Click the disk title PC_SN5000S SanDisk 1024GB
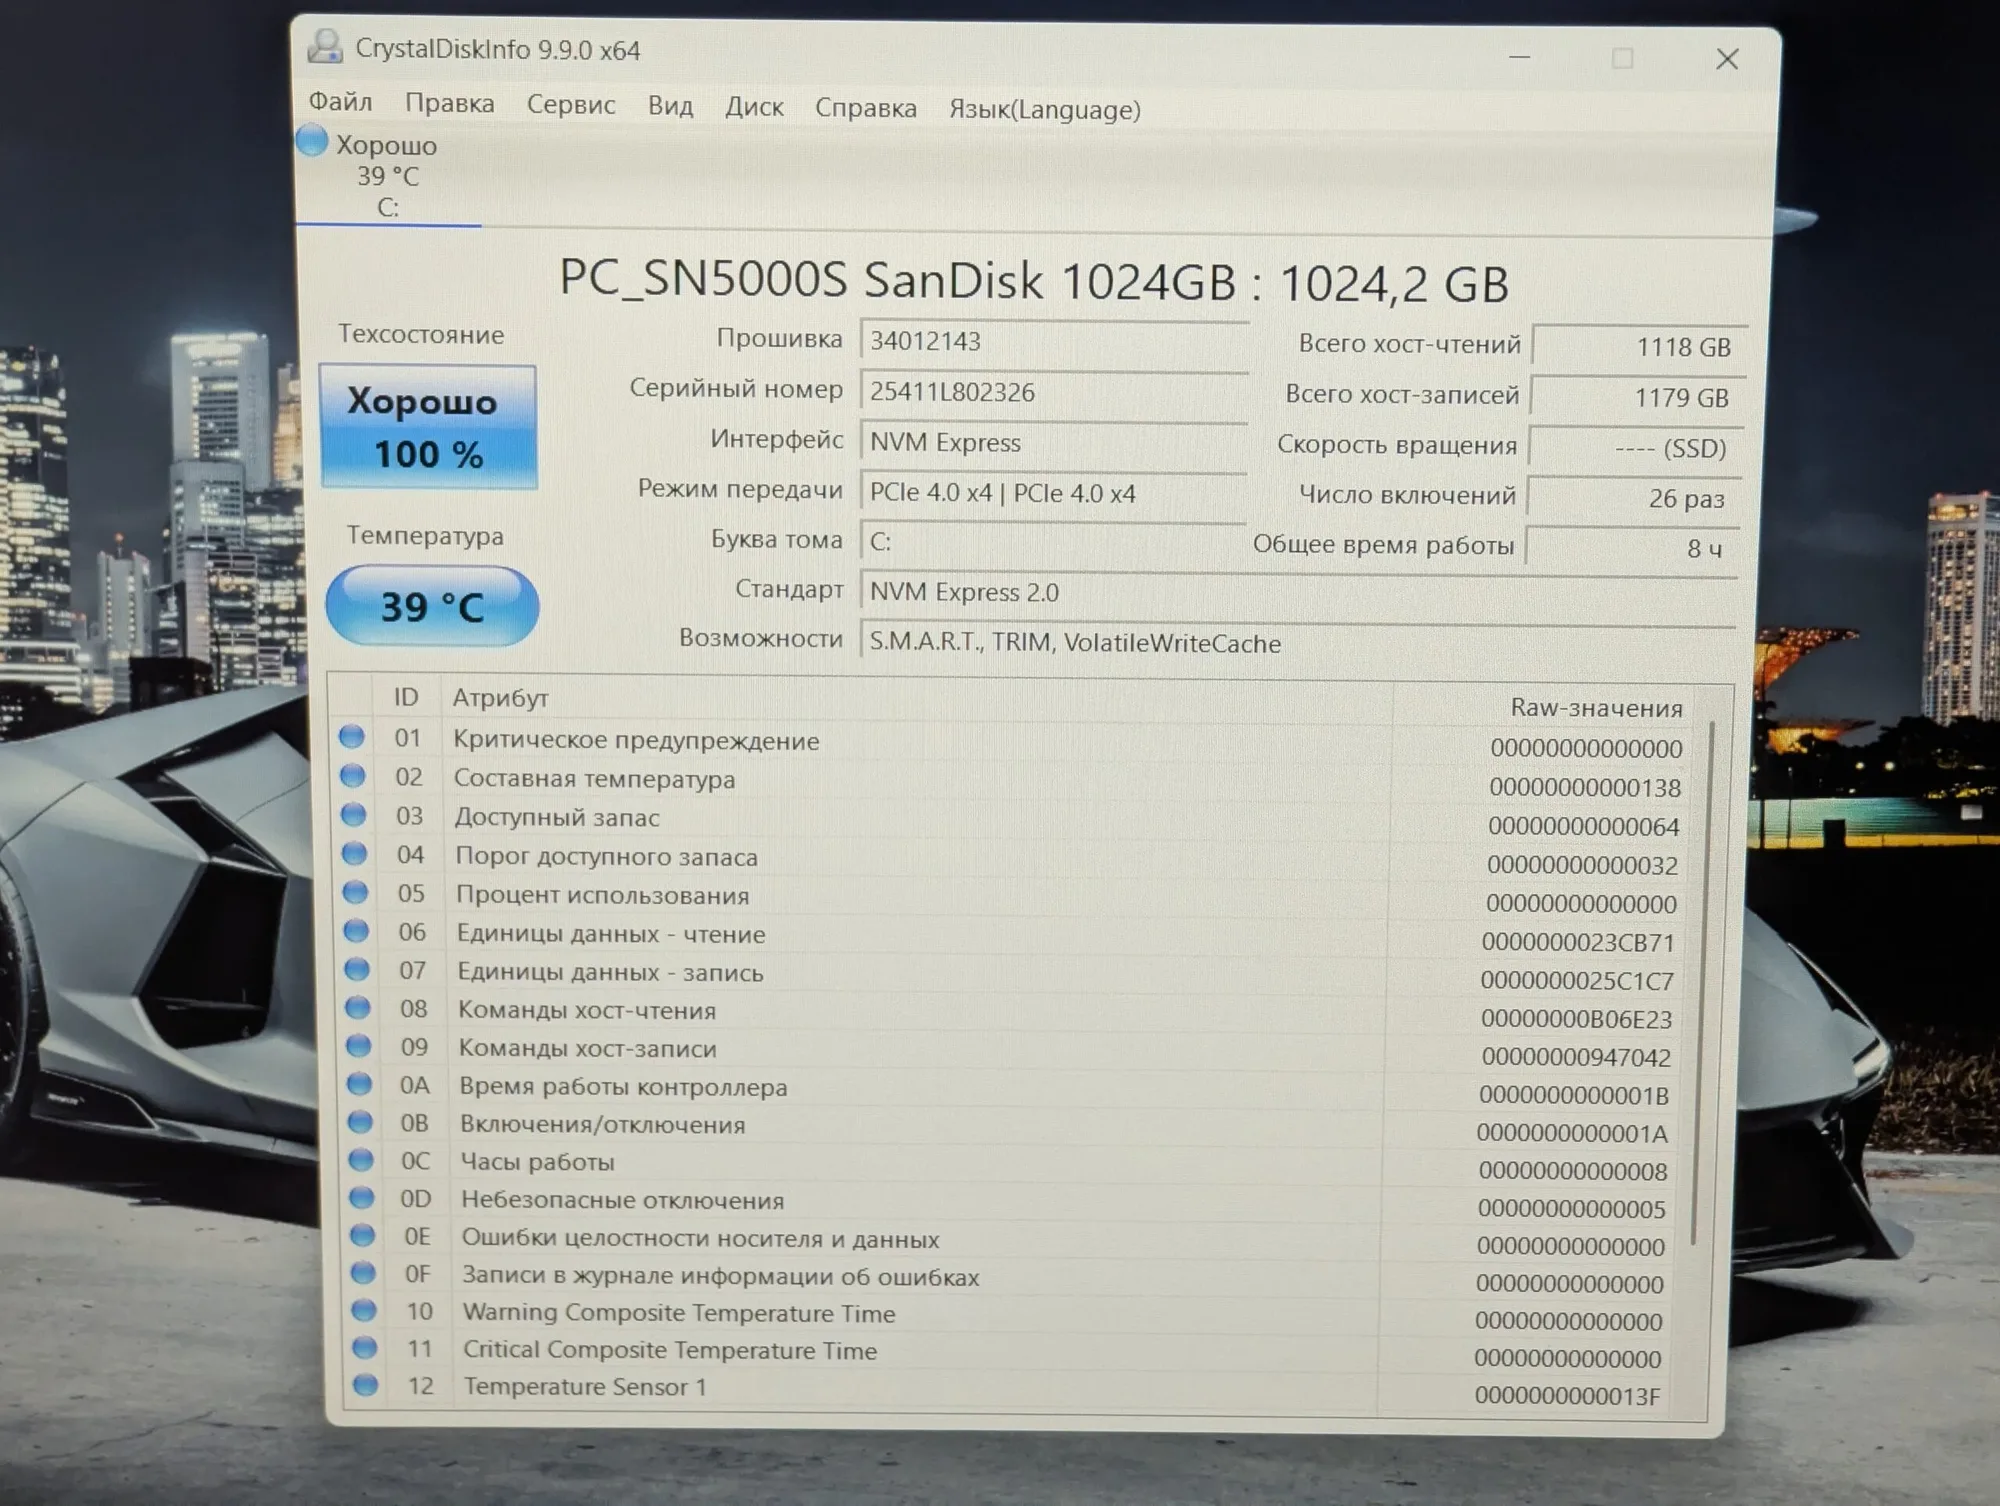The width and height of the screenshot is (2000, 1506). pos(1033,281)
